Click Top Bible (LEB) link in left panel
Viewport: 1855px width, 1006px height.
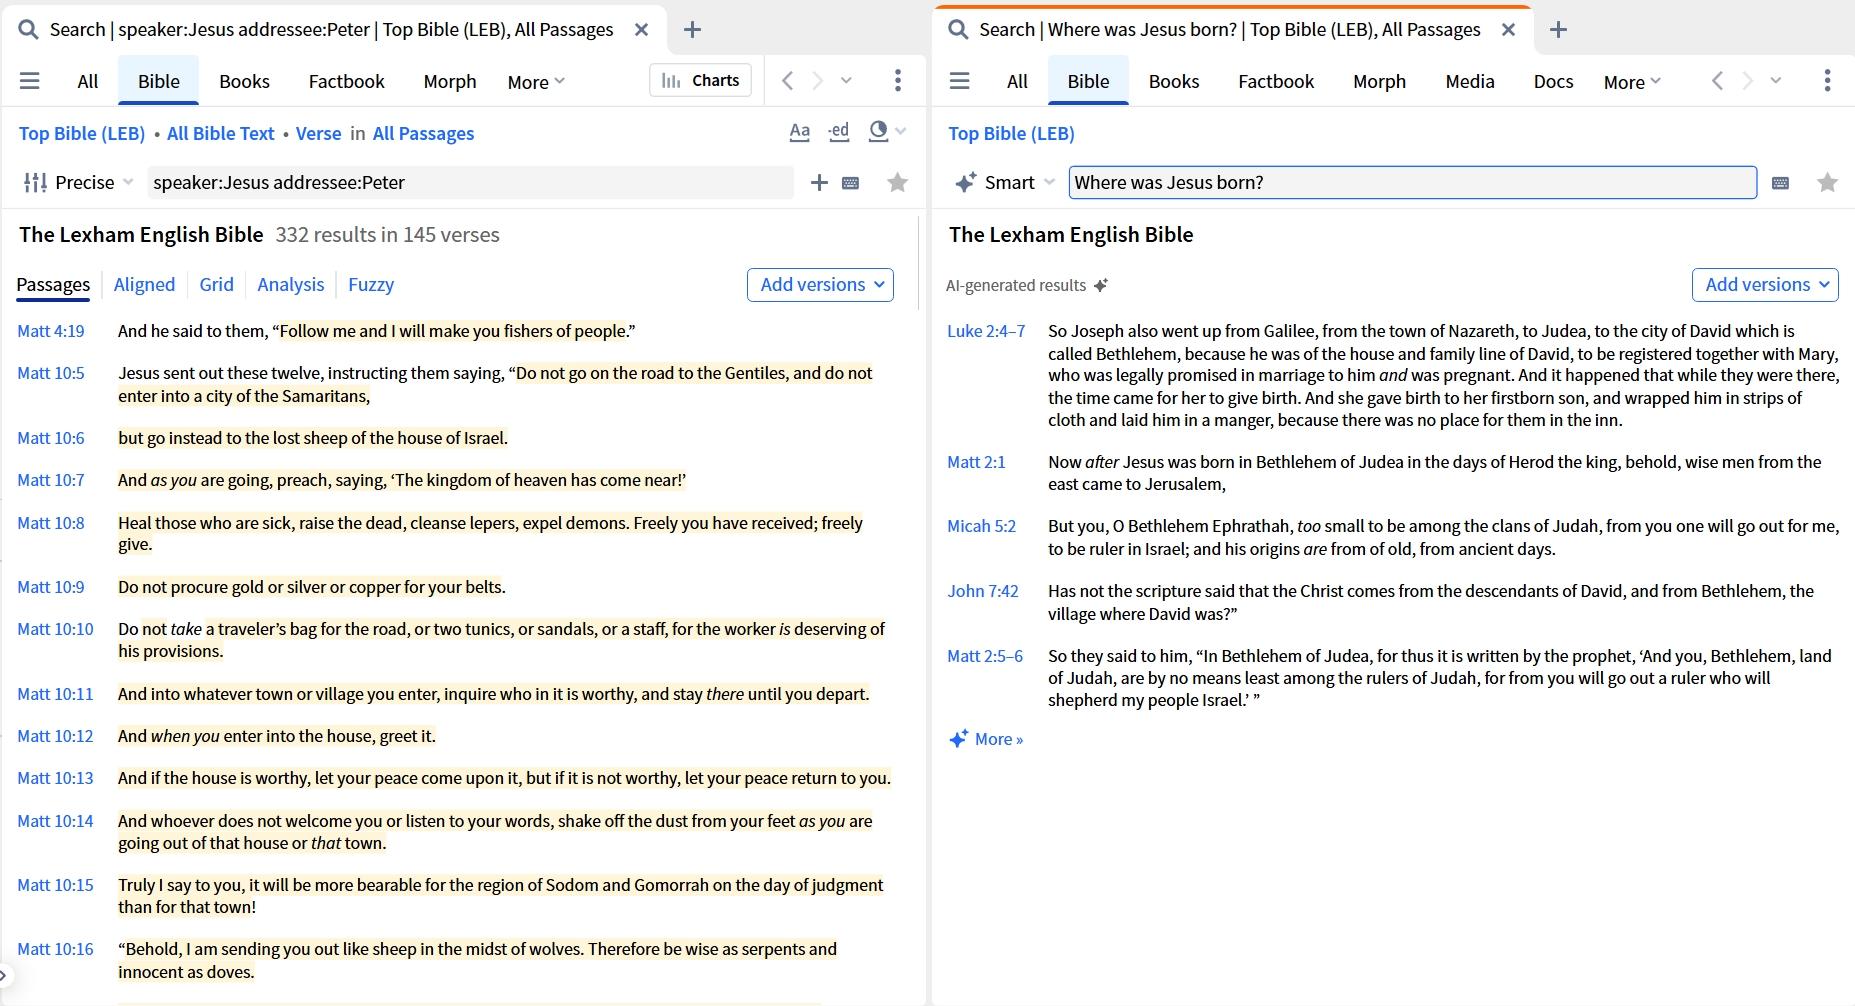tap(82, 134)
